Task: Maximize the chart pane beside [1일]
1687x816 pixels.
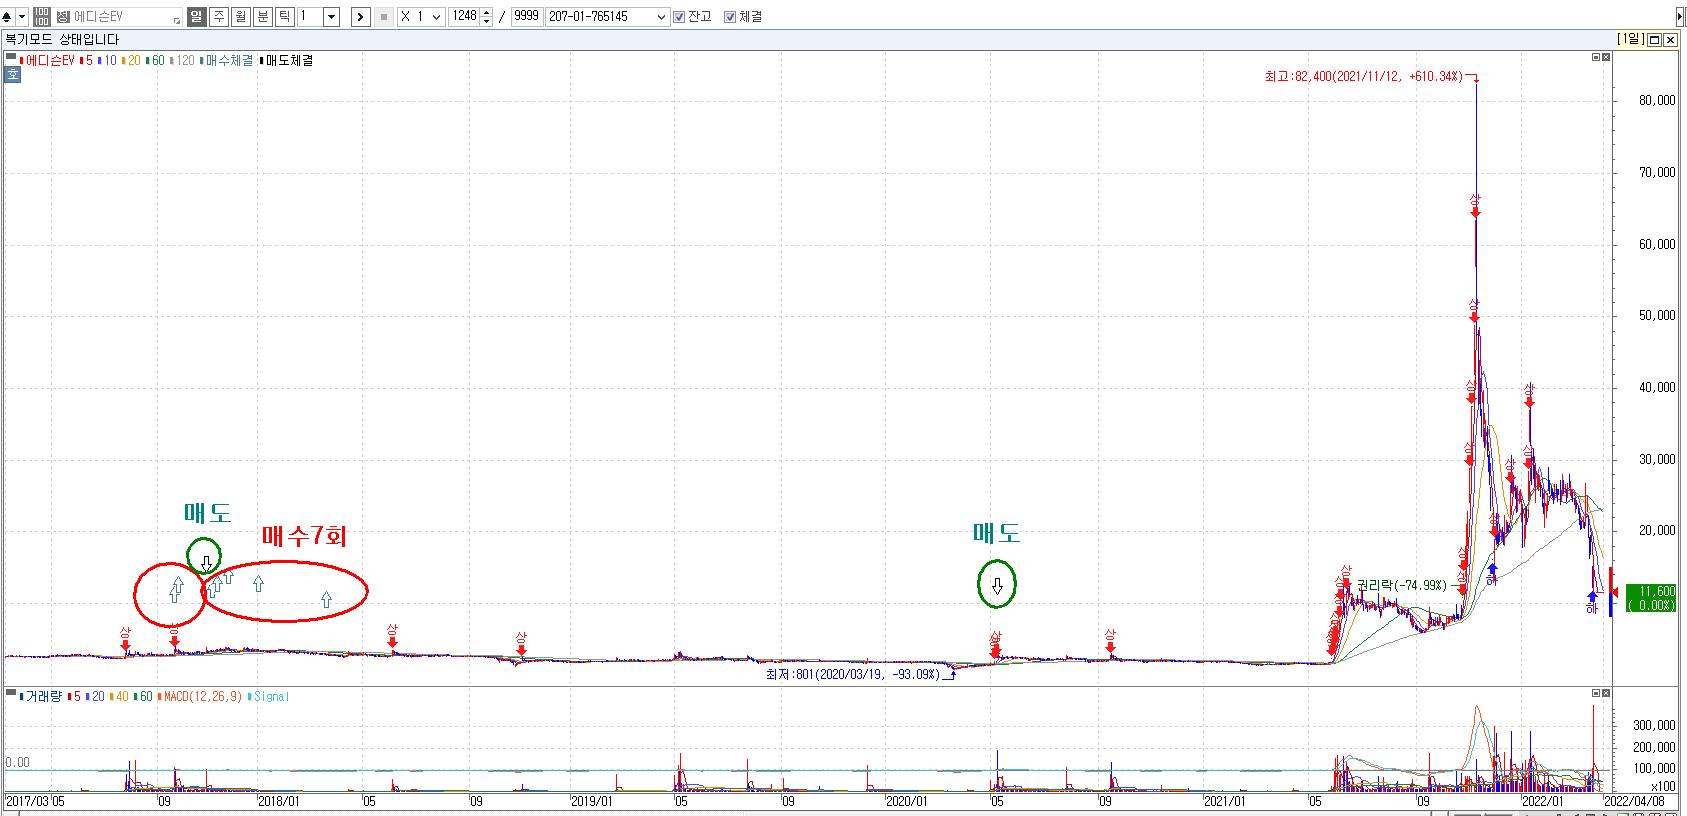Action: click(1654, 39)
